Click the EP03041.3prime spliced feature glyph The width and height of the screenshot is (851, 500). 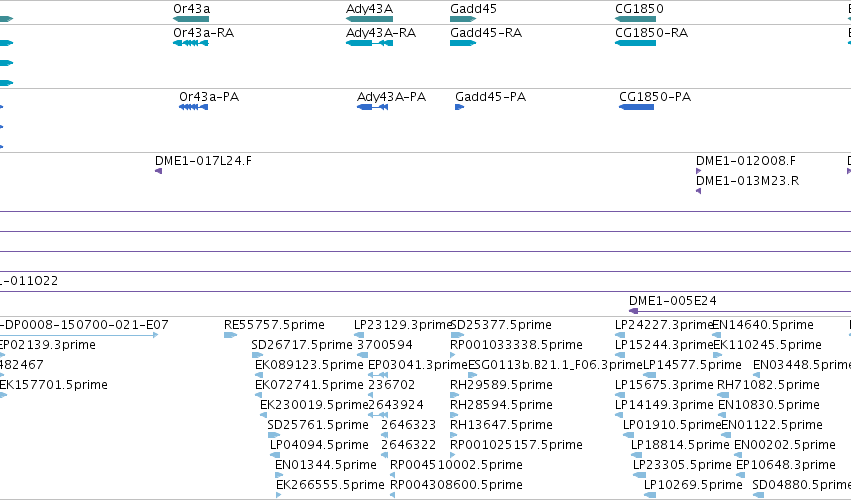coord(378,375)
